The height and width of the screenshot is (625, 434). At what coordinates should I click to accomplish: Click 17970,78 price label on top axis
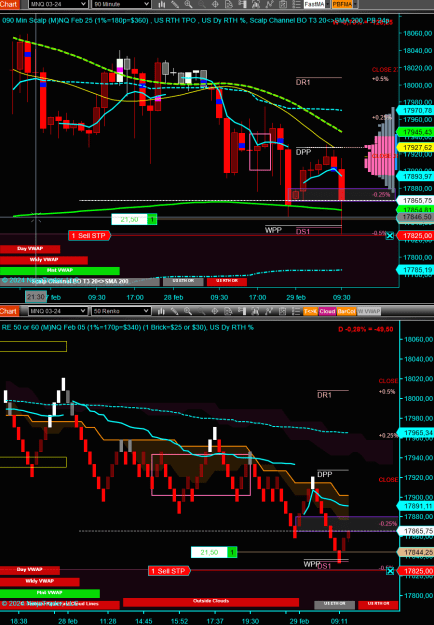click(x=415, y=110)
